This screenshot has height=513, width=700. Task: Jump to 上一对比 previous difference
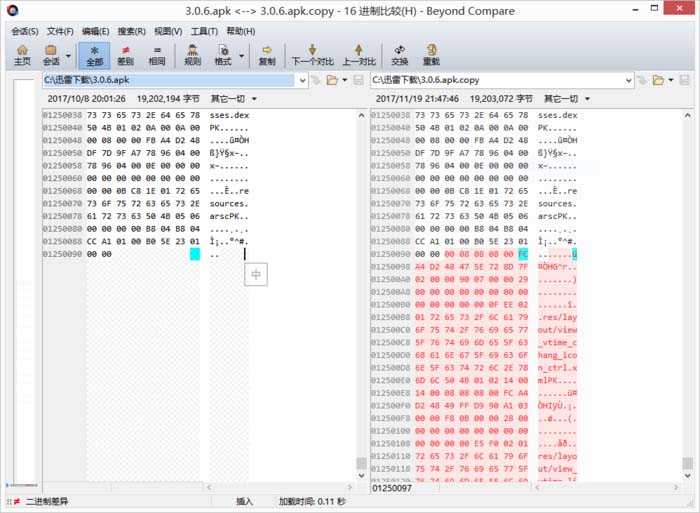tap(358, 55)
